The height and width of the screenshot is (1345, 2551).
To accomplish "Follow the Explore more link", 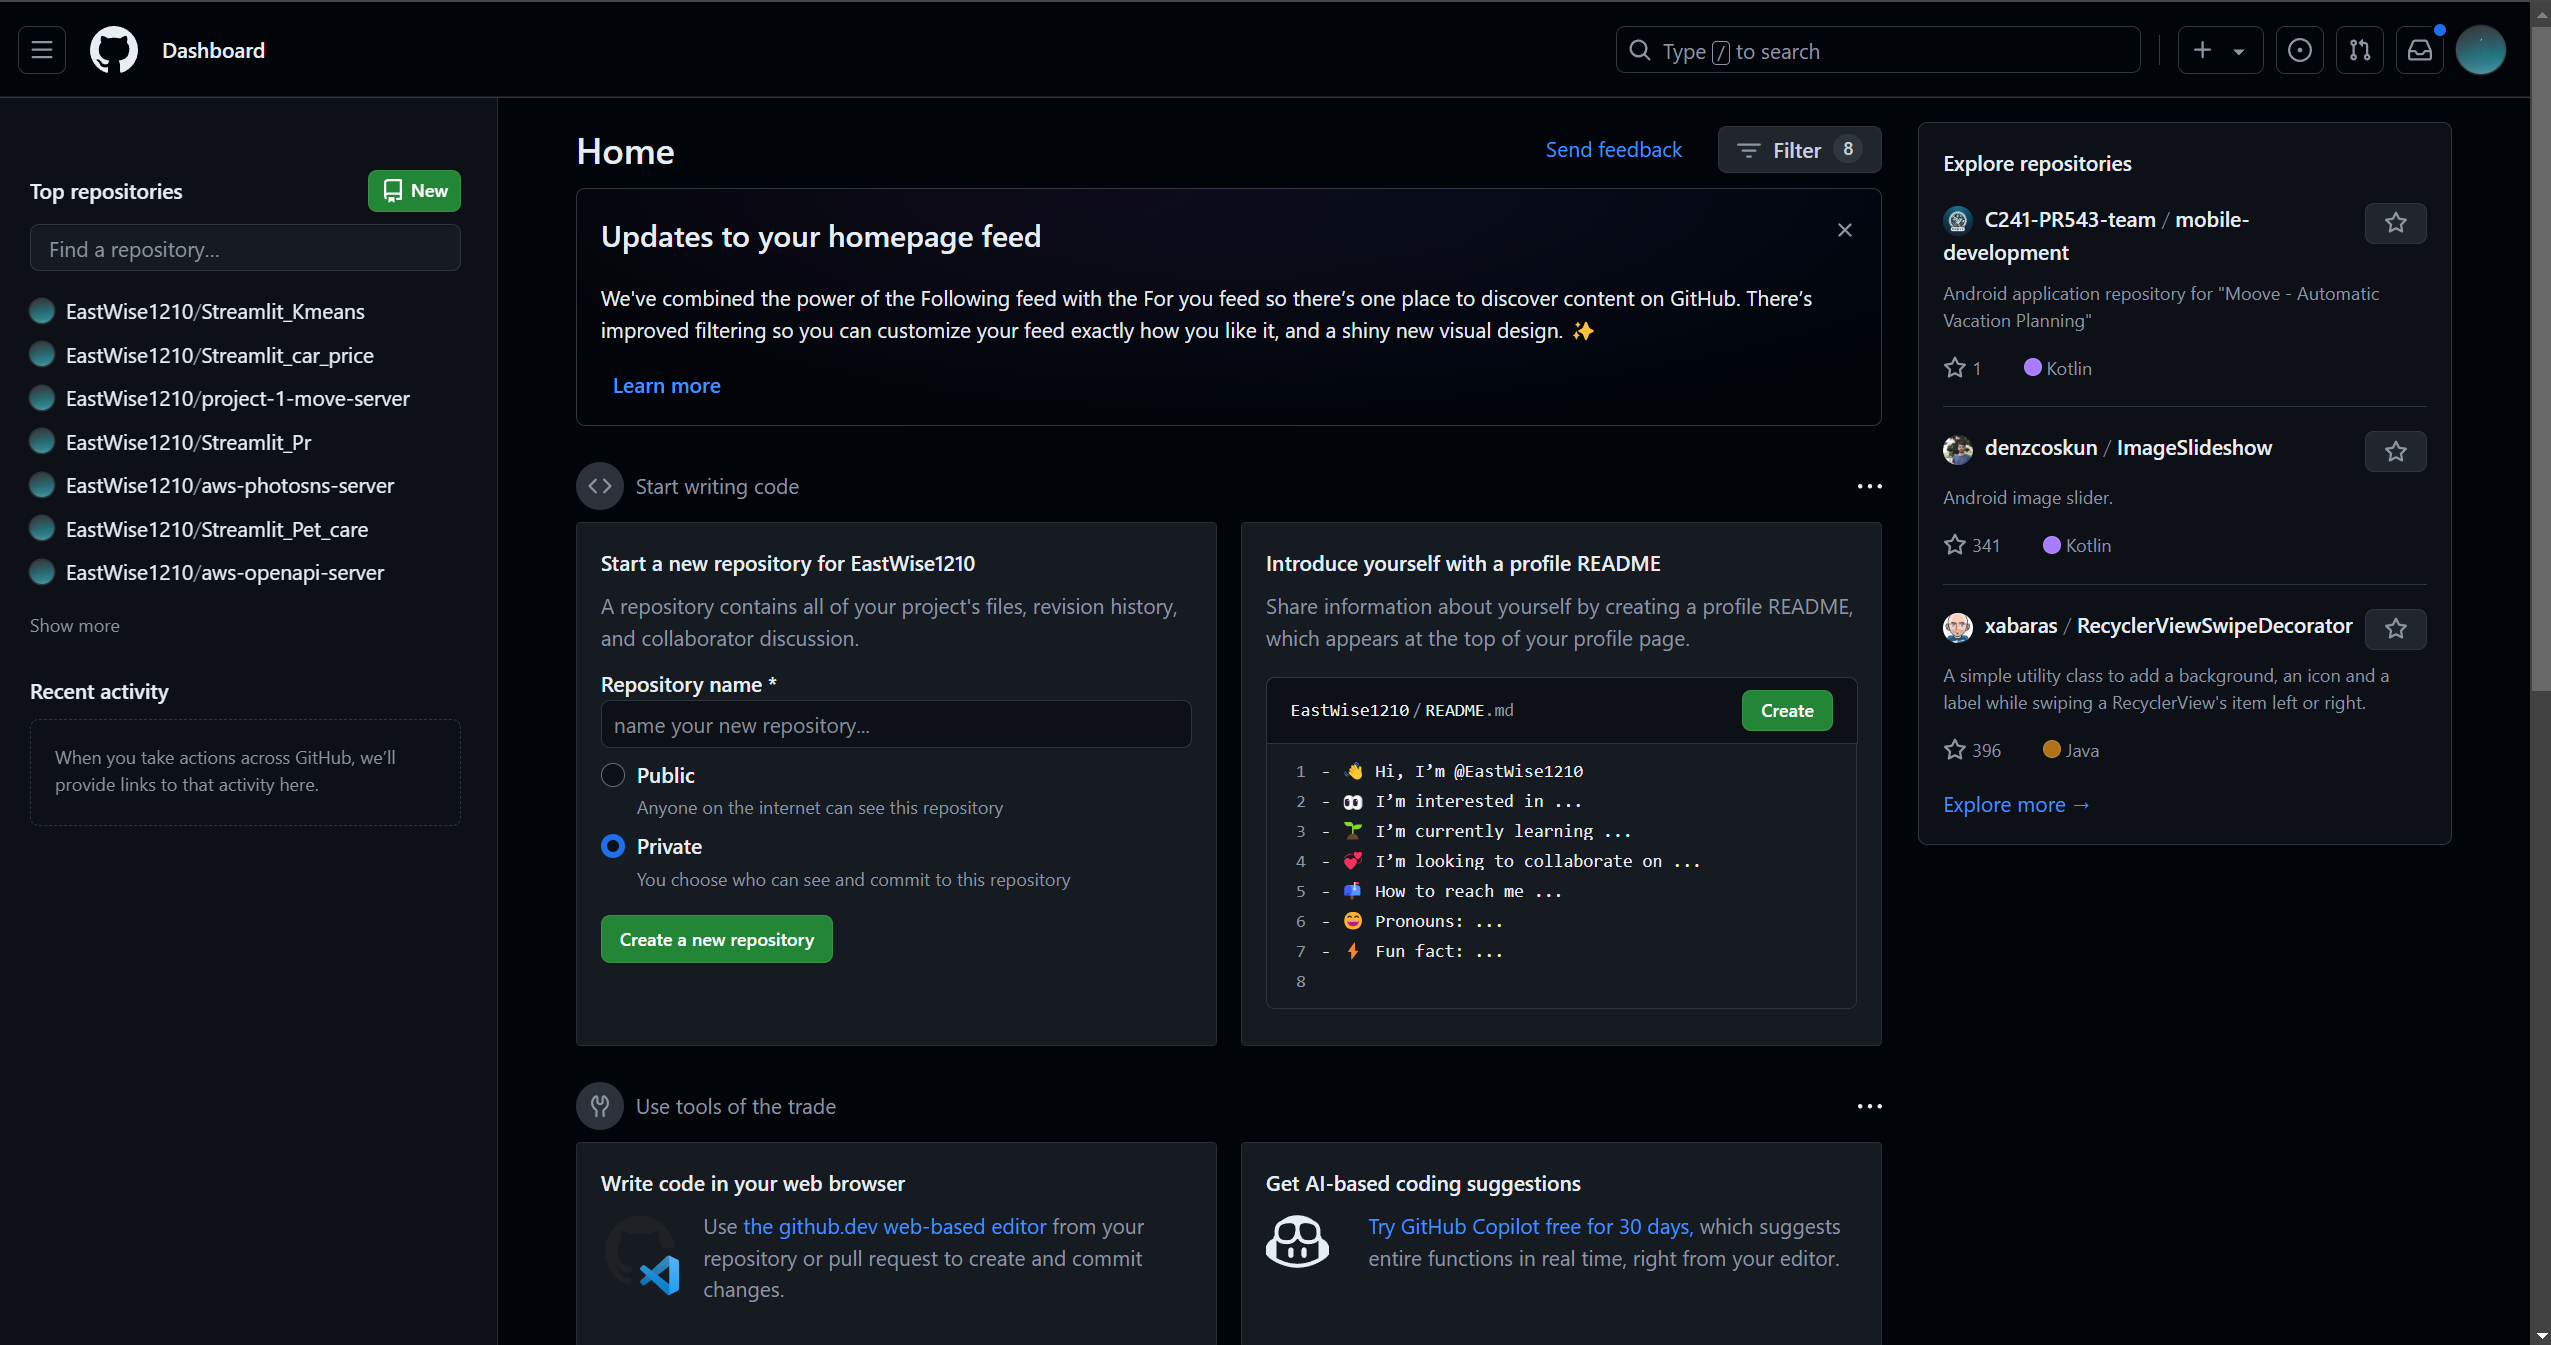I will click(2015, 804).
